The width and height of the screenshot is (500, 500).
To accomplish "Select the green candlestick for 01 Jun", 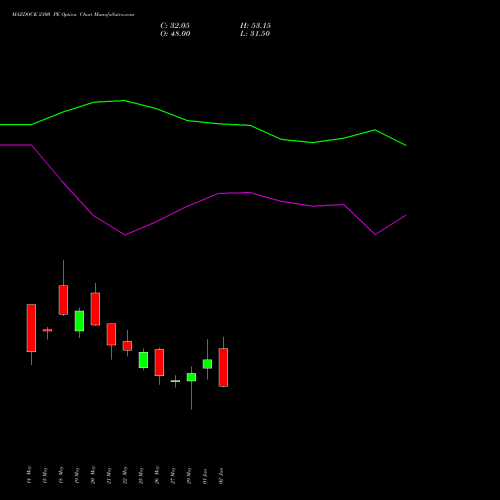I will tap(207, 364).
